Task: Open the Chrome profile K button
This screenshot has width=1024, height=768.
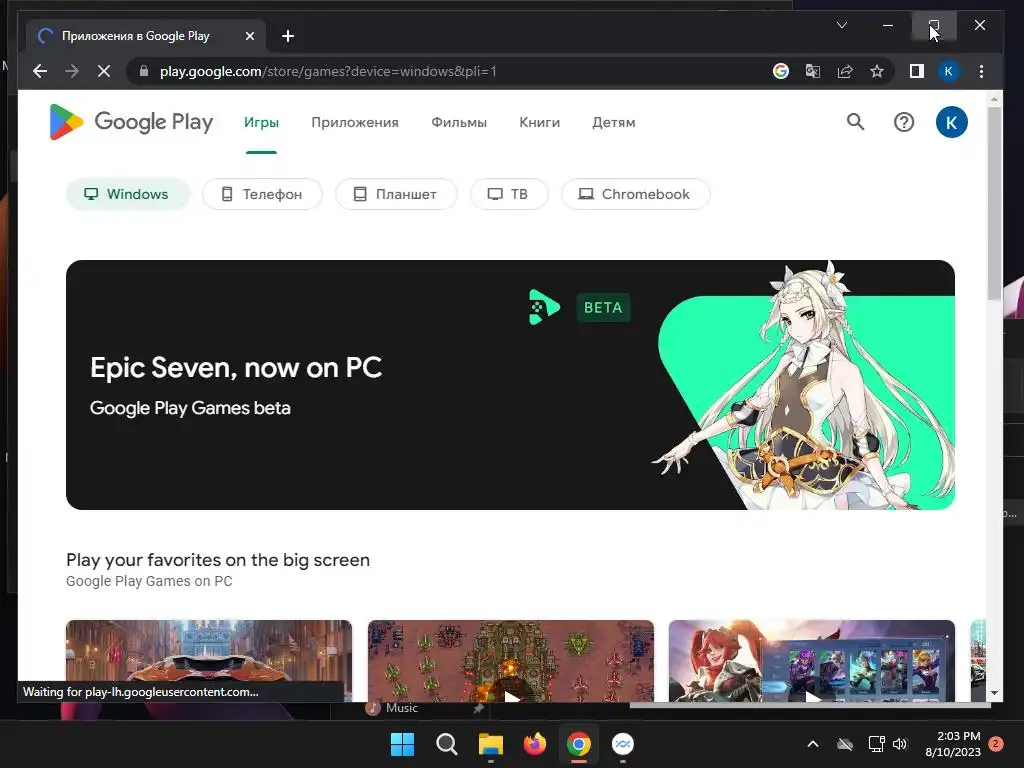Action: (948, 71)
